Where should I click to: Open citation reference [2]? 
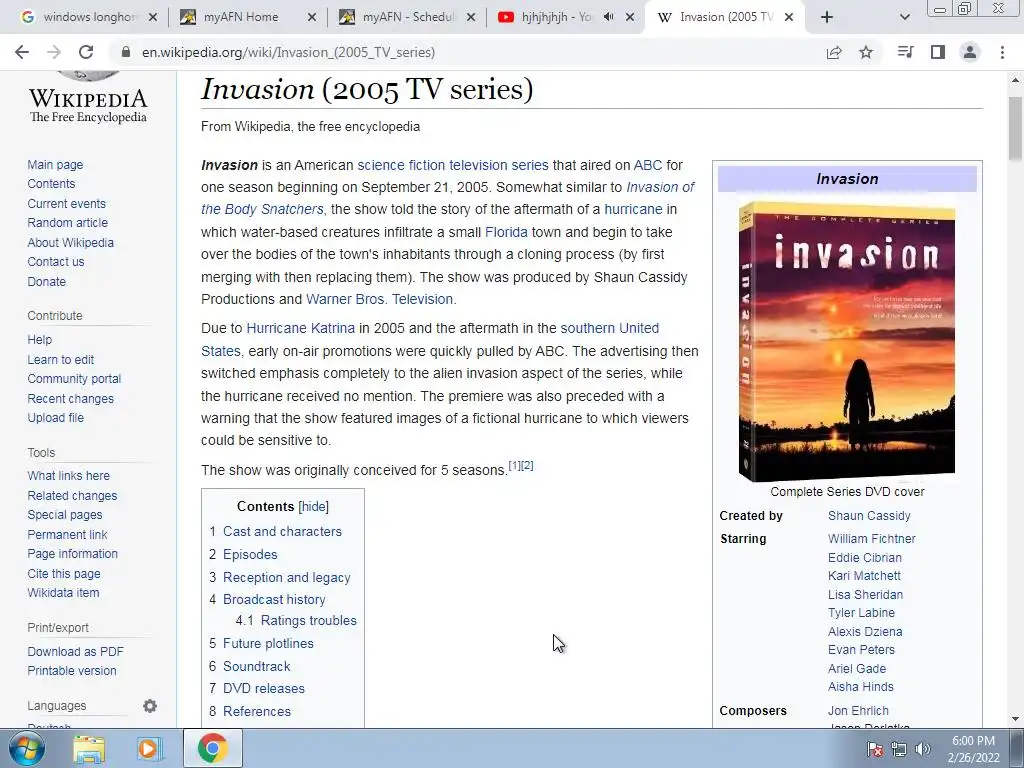(528, 466)
